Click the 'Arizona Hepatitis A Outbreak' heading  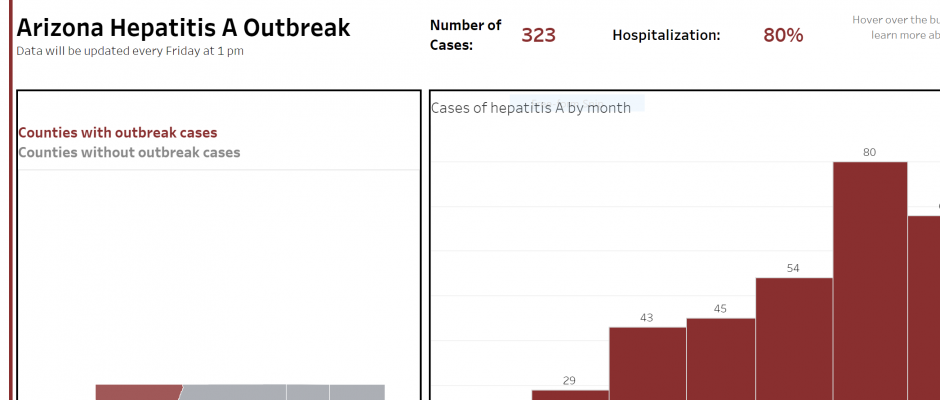click(184, 27)
